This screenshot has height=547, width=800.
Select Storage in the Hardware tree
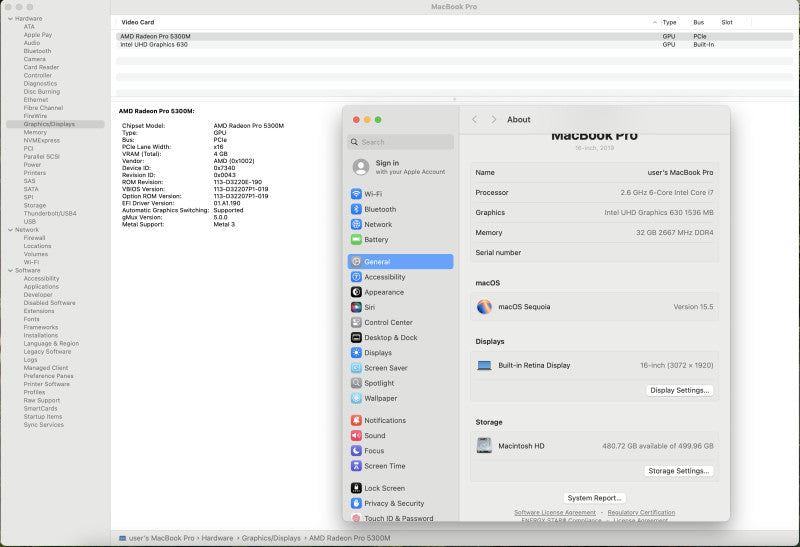(x=35, y=205)
